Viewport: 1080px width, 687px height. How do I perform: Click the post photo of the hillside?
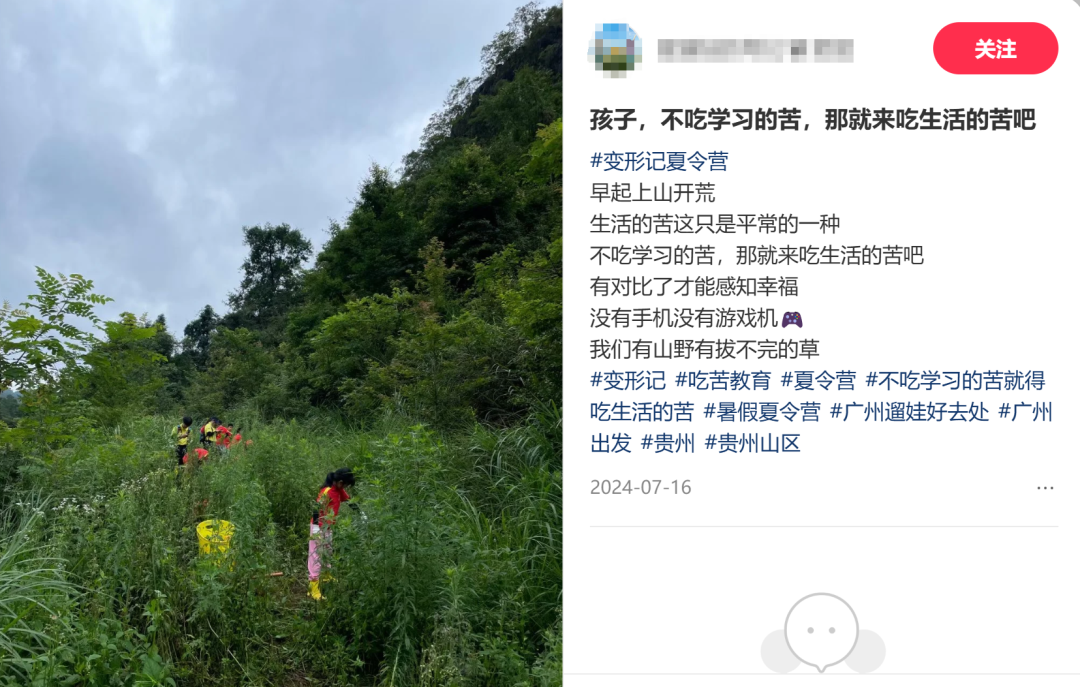pyautogui.click(x=281, y=343)
